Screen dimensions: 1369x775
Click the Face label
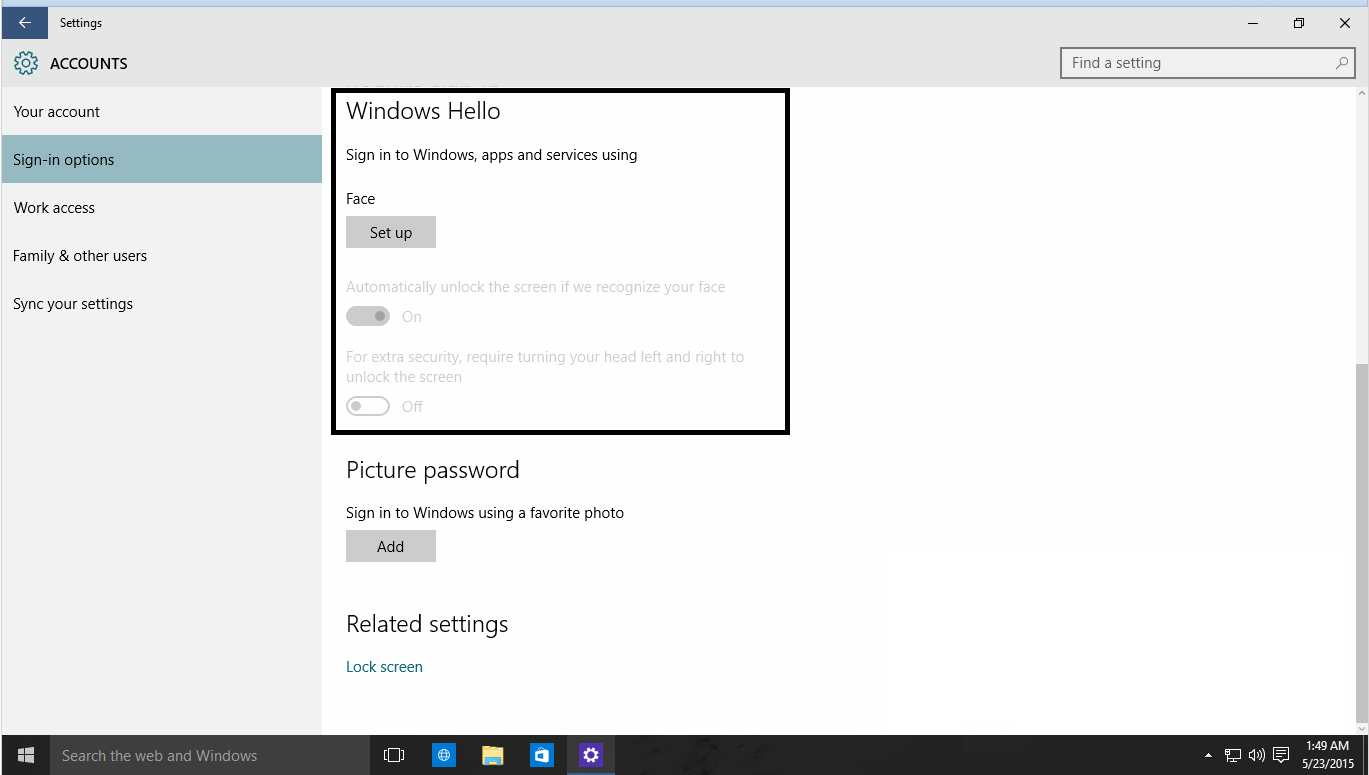361,199
